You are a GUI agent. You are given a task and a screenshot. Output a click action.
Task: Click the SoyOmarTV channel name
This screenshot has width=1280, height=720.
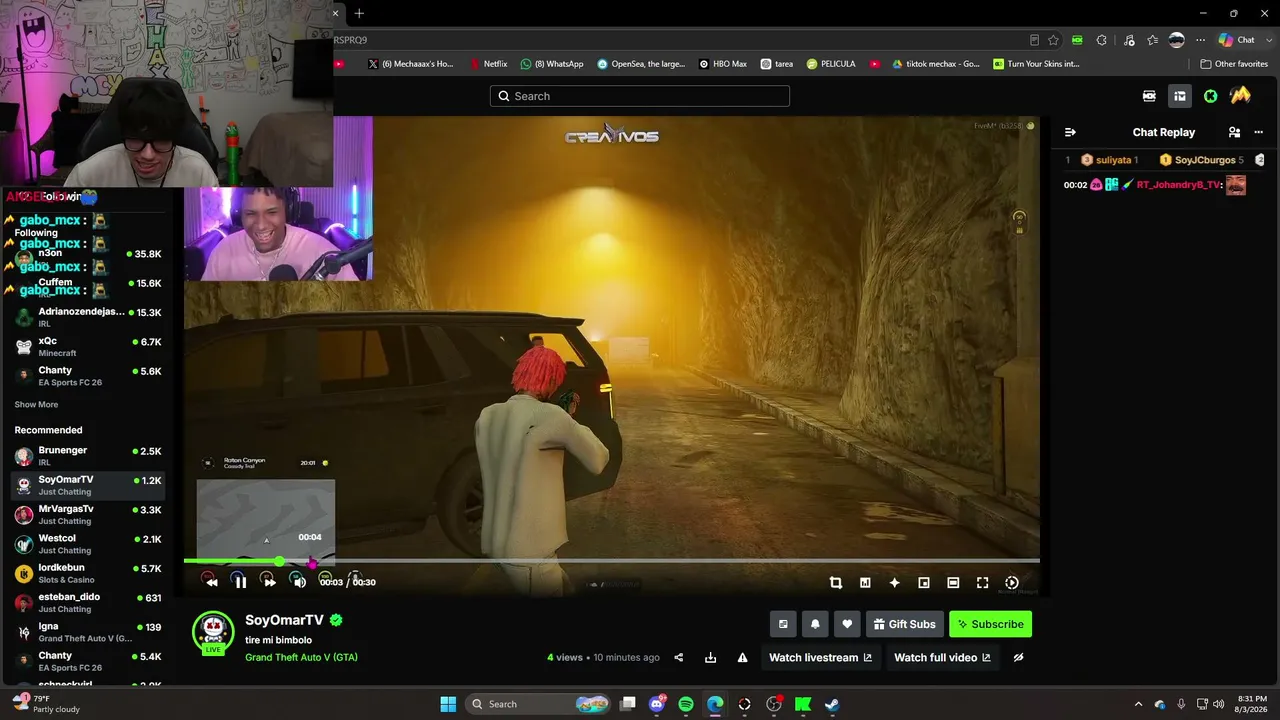click(x=284, y=620)
